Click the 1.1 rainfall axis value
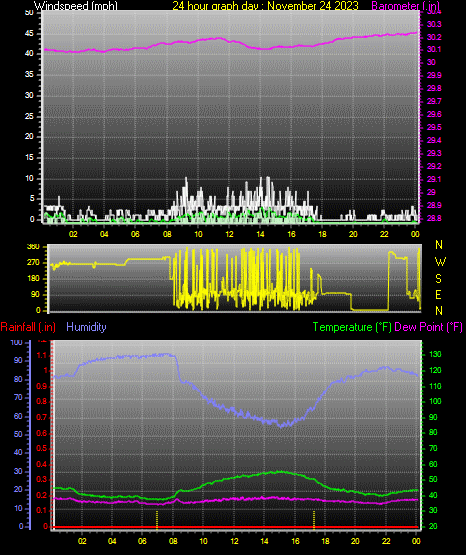The width and height of the screenshot is (466, 555). click(42, 355)
